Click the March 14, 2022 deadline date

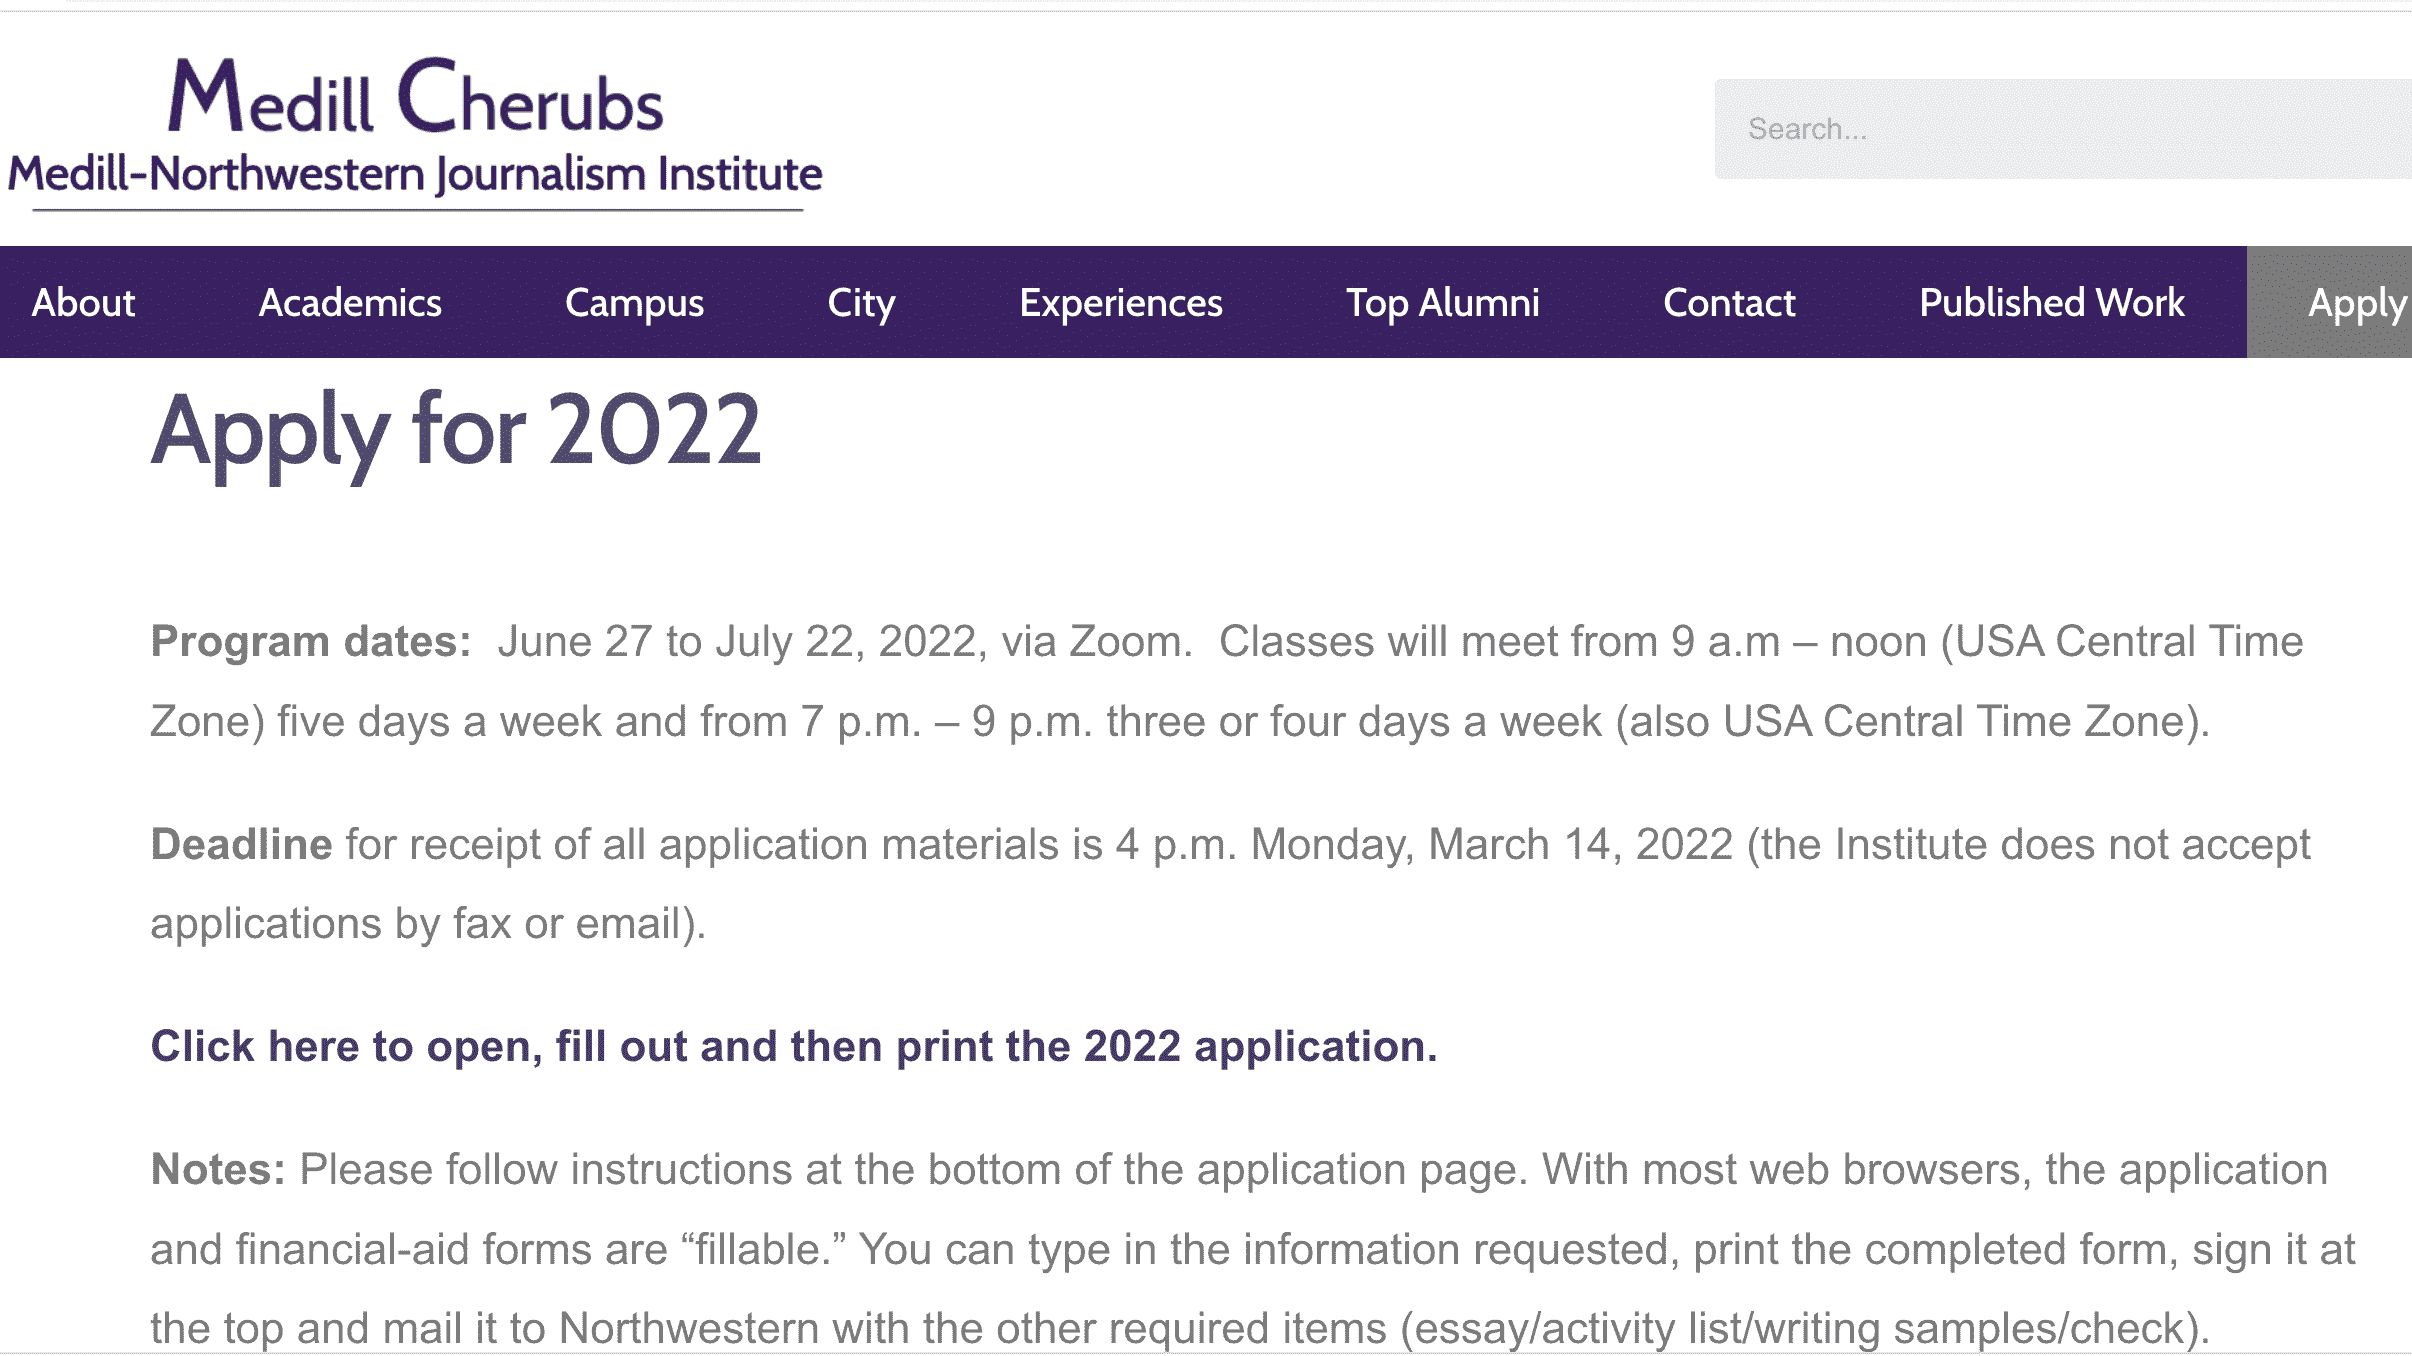point(1580,844)
